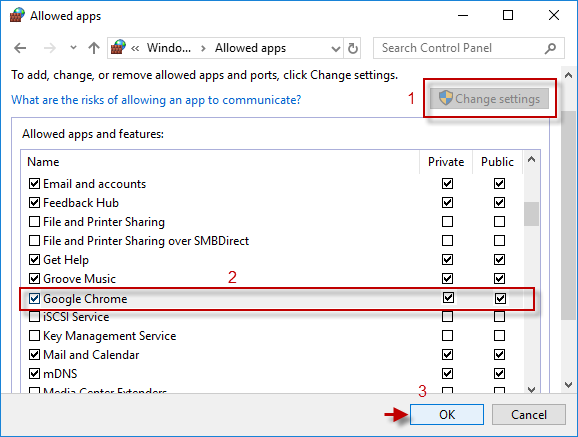This screenshot has width=578, height=437.
Task: Click the Back navigation arrow
Action: click(20, 48)
